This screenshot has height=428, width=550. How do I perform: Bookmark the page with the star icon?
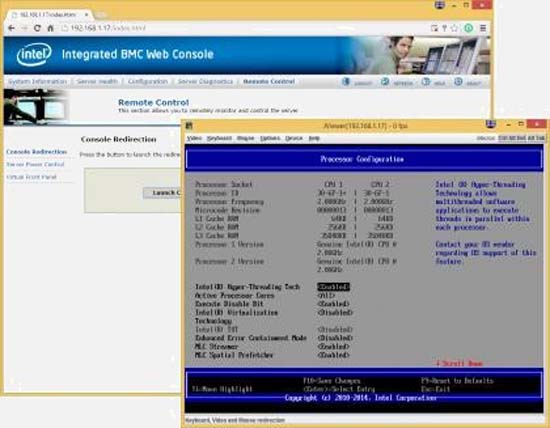[x=454, y=28]
